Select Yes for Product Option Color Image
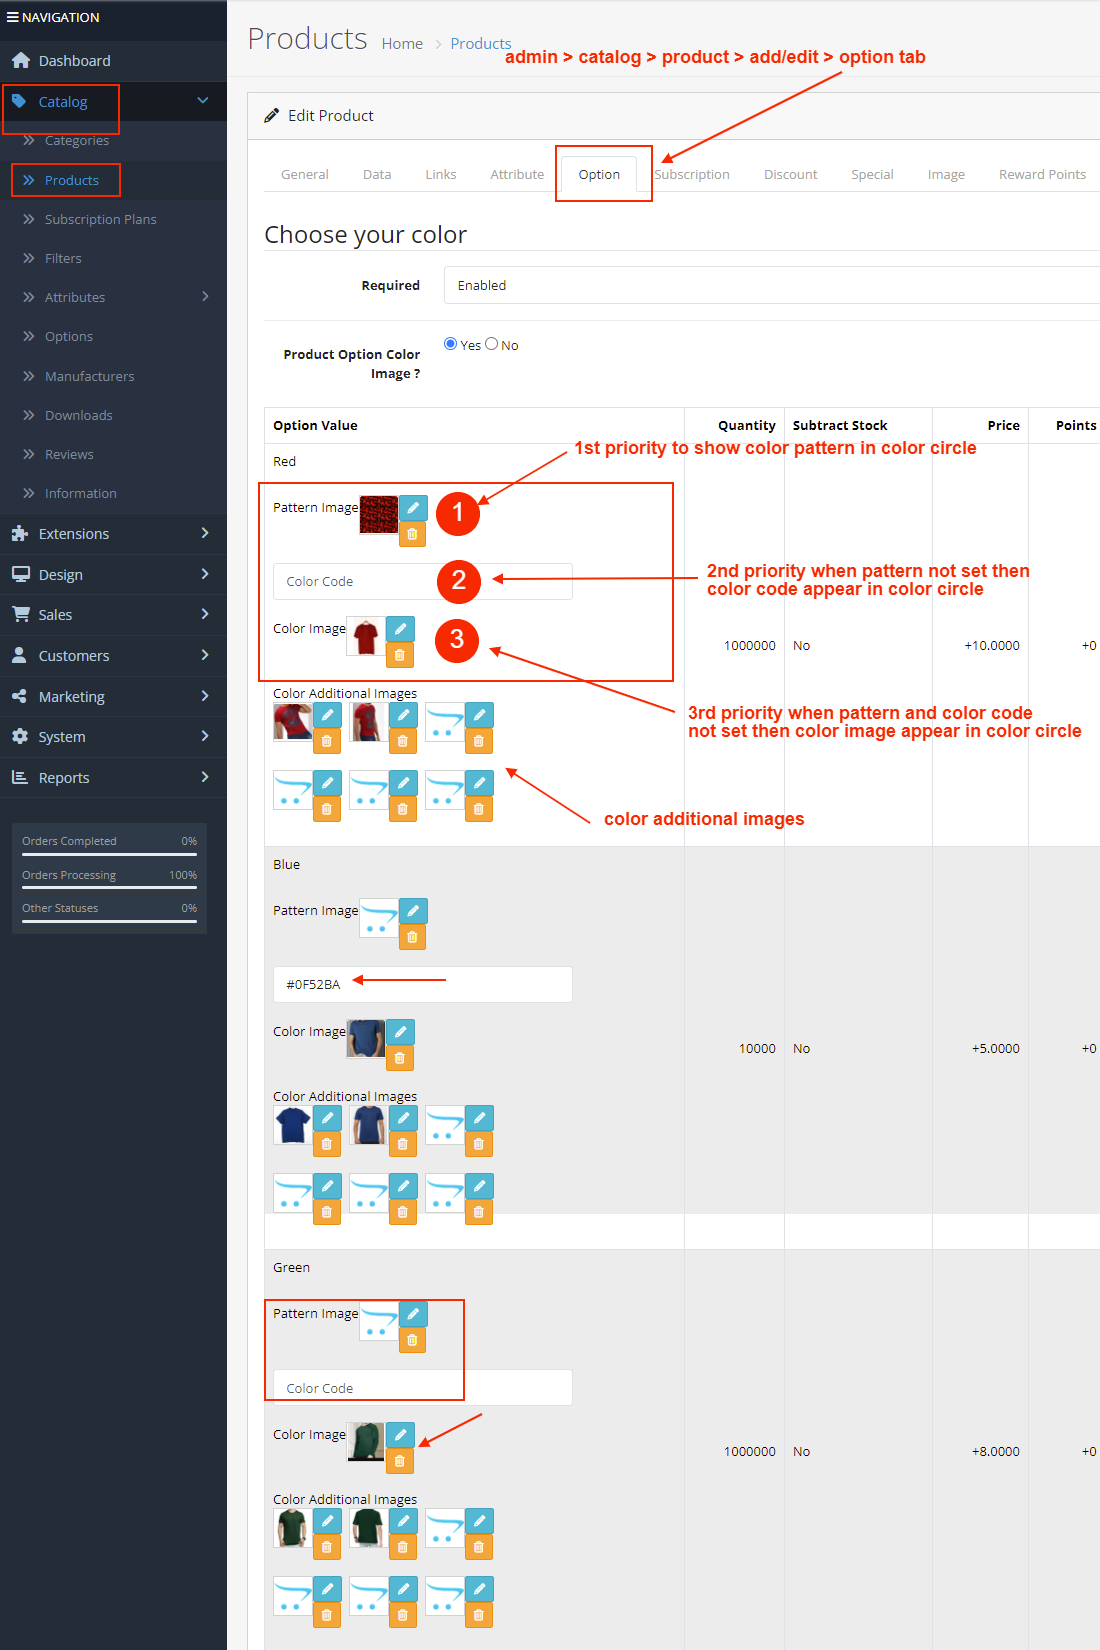 (x=450, y=344)
